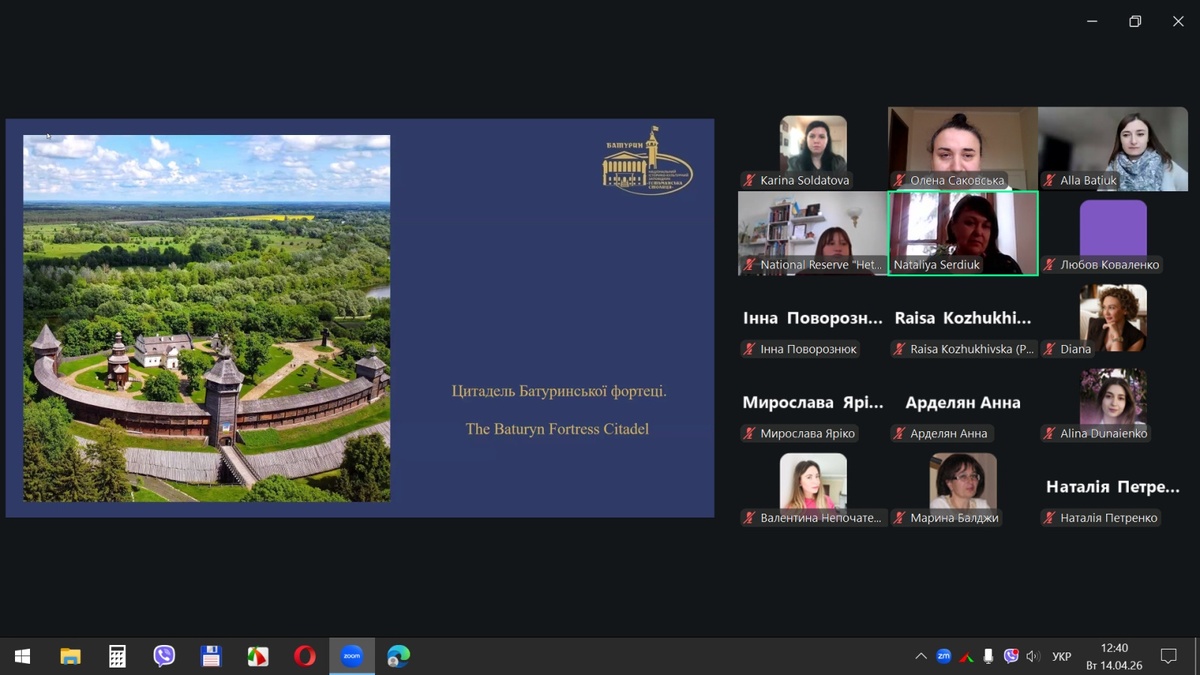
Task: Click muted mic icon beside Karina Soldatova
Action: pos(749,181)
